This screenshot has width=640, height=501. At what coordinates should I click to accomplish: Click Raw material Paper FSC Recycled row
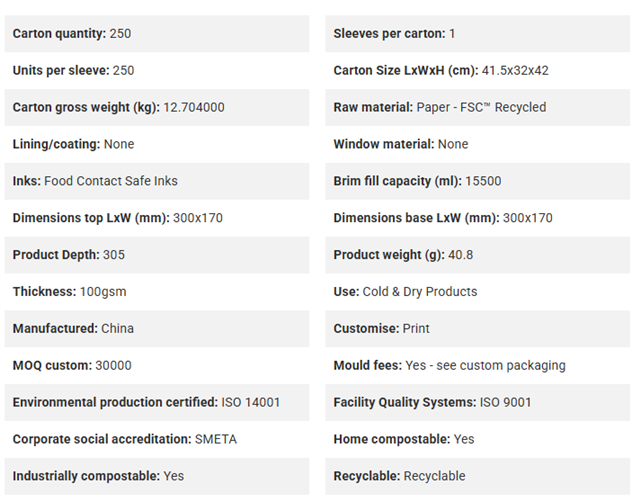[x=478, y=107]
